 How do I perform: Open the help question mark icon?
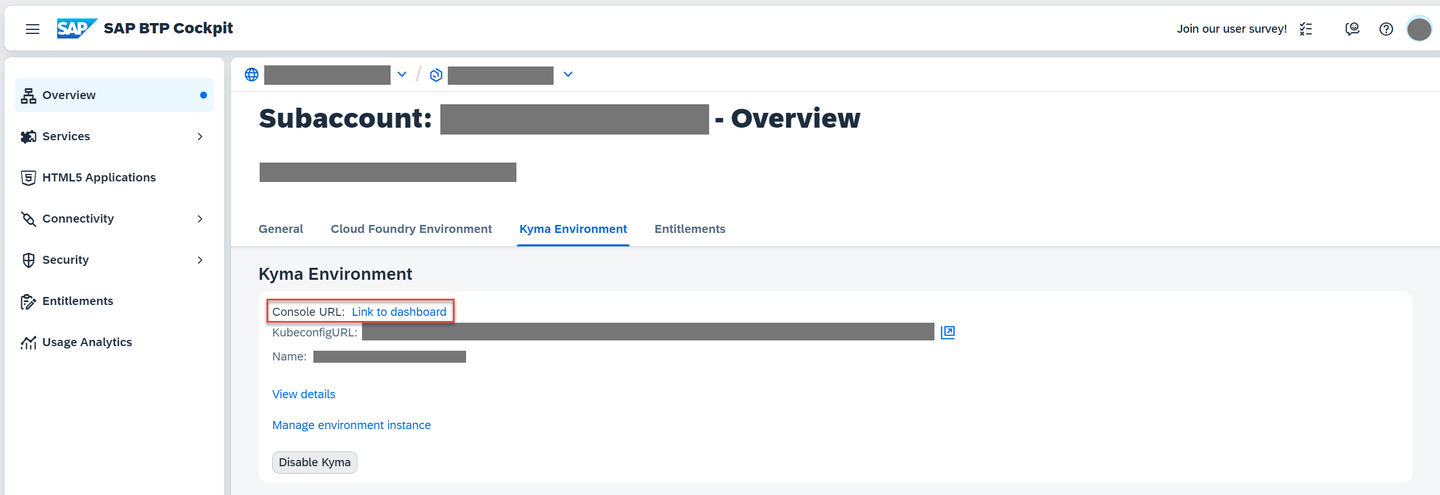[1386, 29]
